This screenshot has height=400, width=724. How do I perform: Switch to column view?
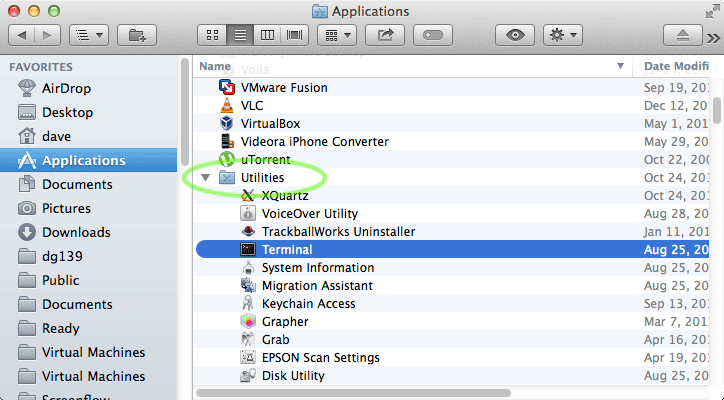point(267,35)
